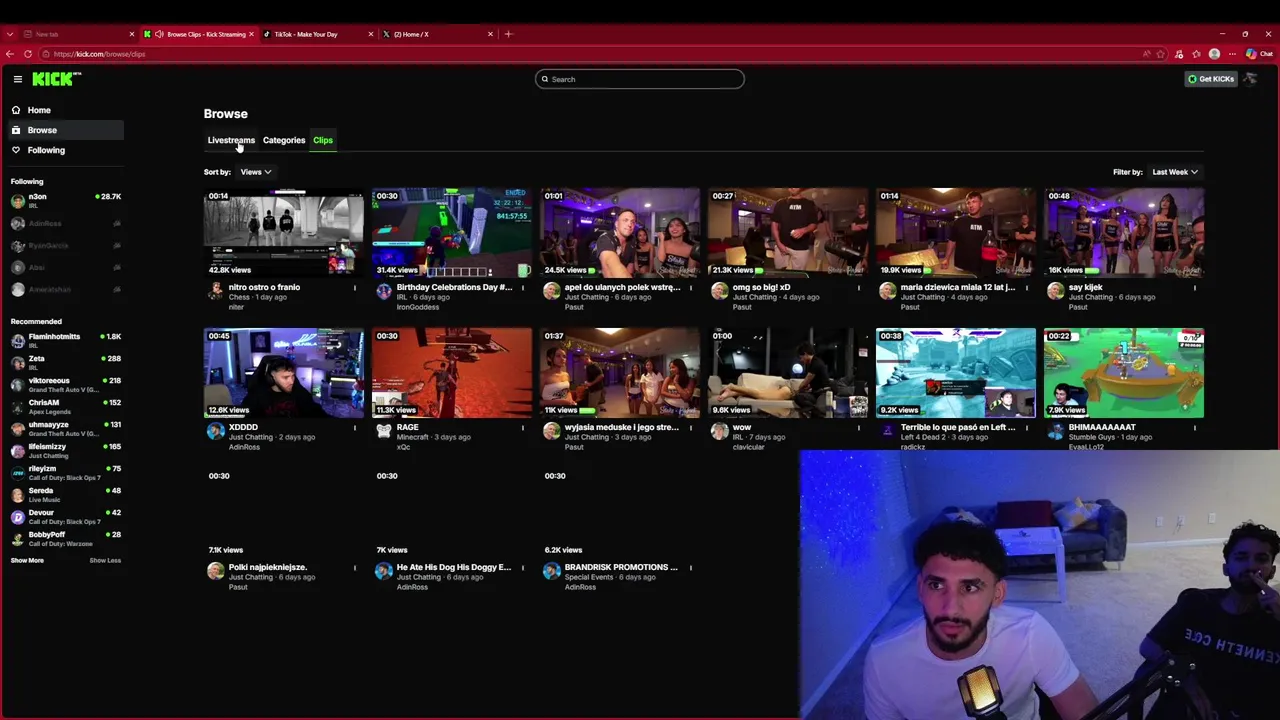This screenshot has height=720, width=1280.
Task: Click channel avatar next to 'wow' clip
Action: (720, 431)
